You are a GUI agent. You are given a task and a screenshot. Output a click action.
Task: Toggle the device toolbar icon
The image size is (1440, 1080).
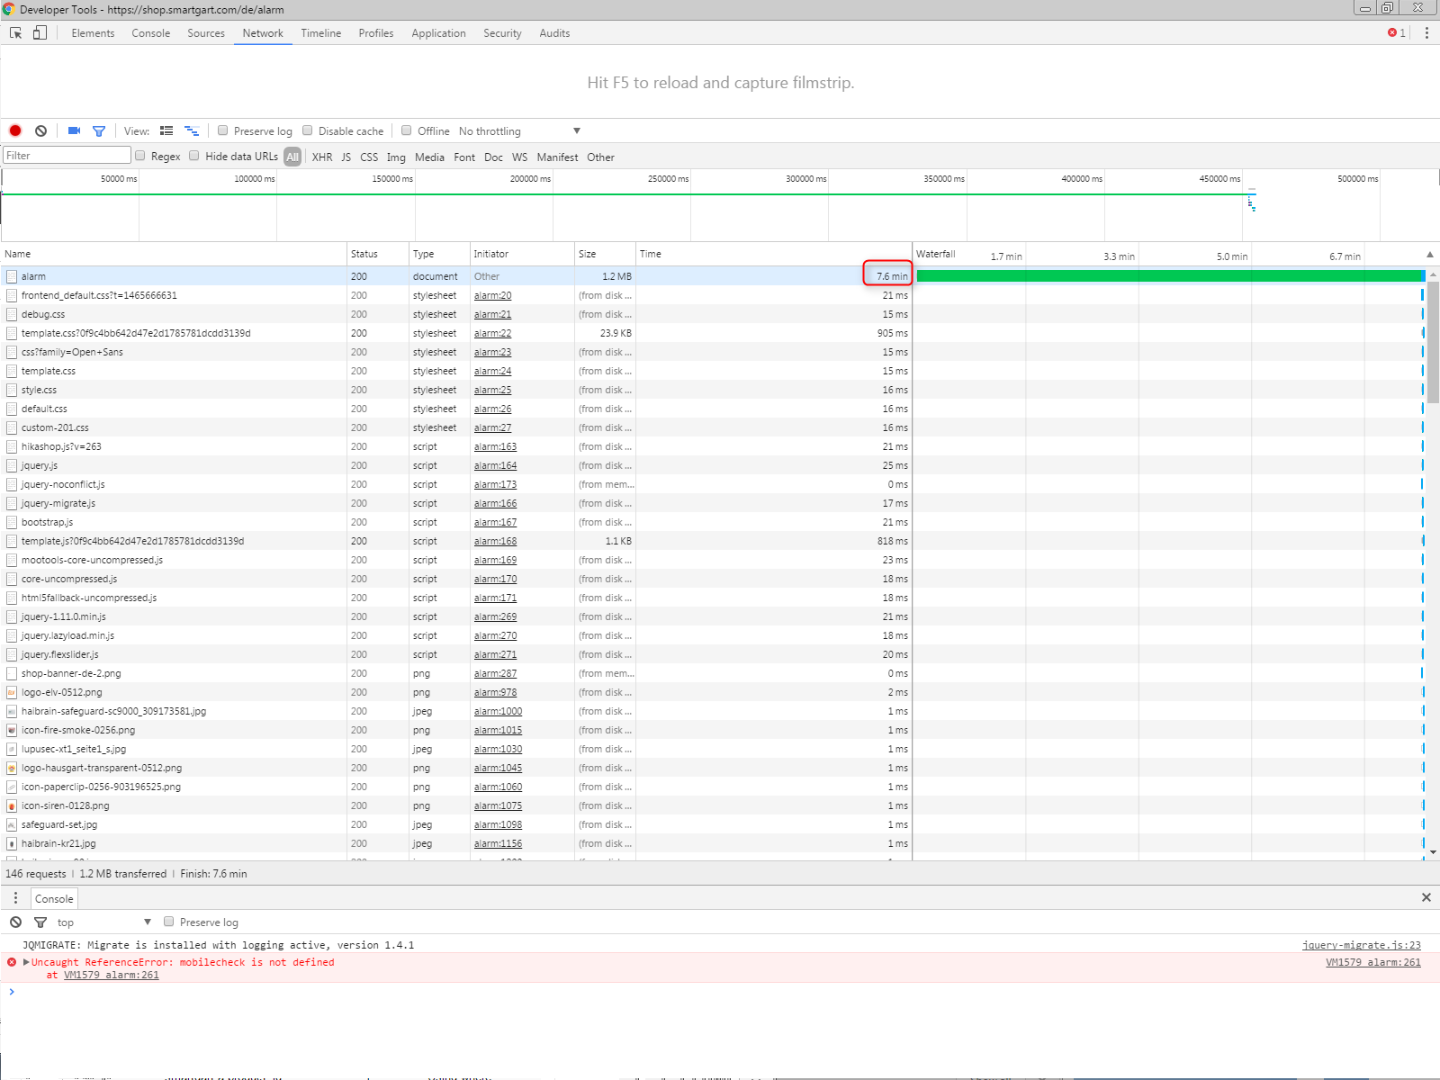point(40,33)
